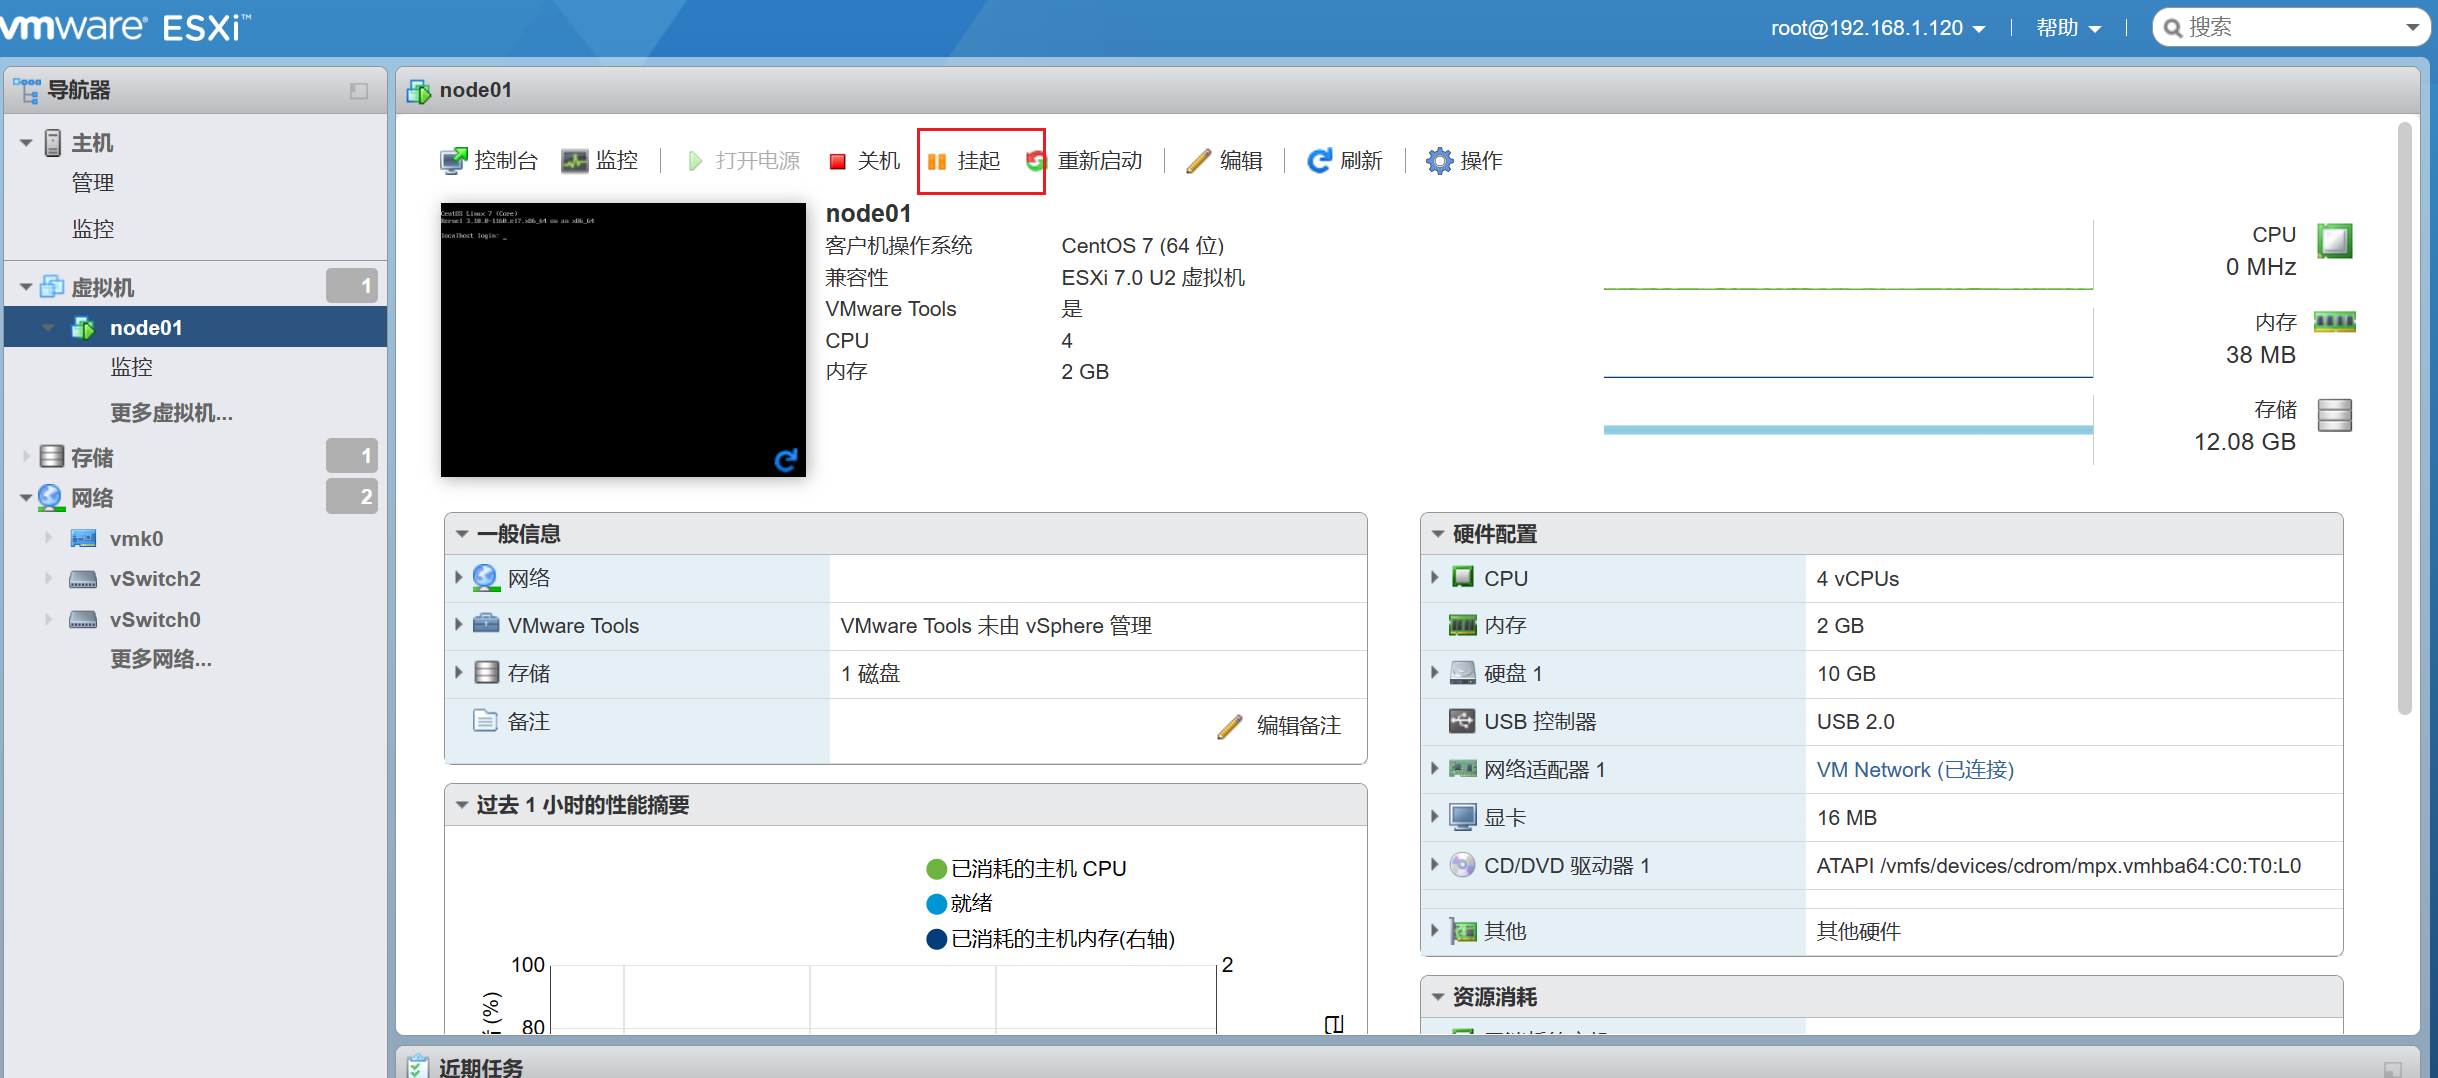Collapse 过去 1 小时的性能摘要 panel

coord(462,805)
